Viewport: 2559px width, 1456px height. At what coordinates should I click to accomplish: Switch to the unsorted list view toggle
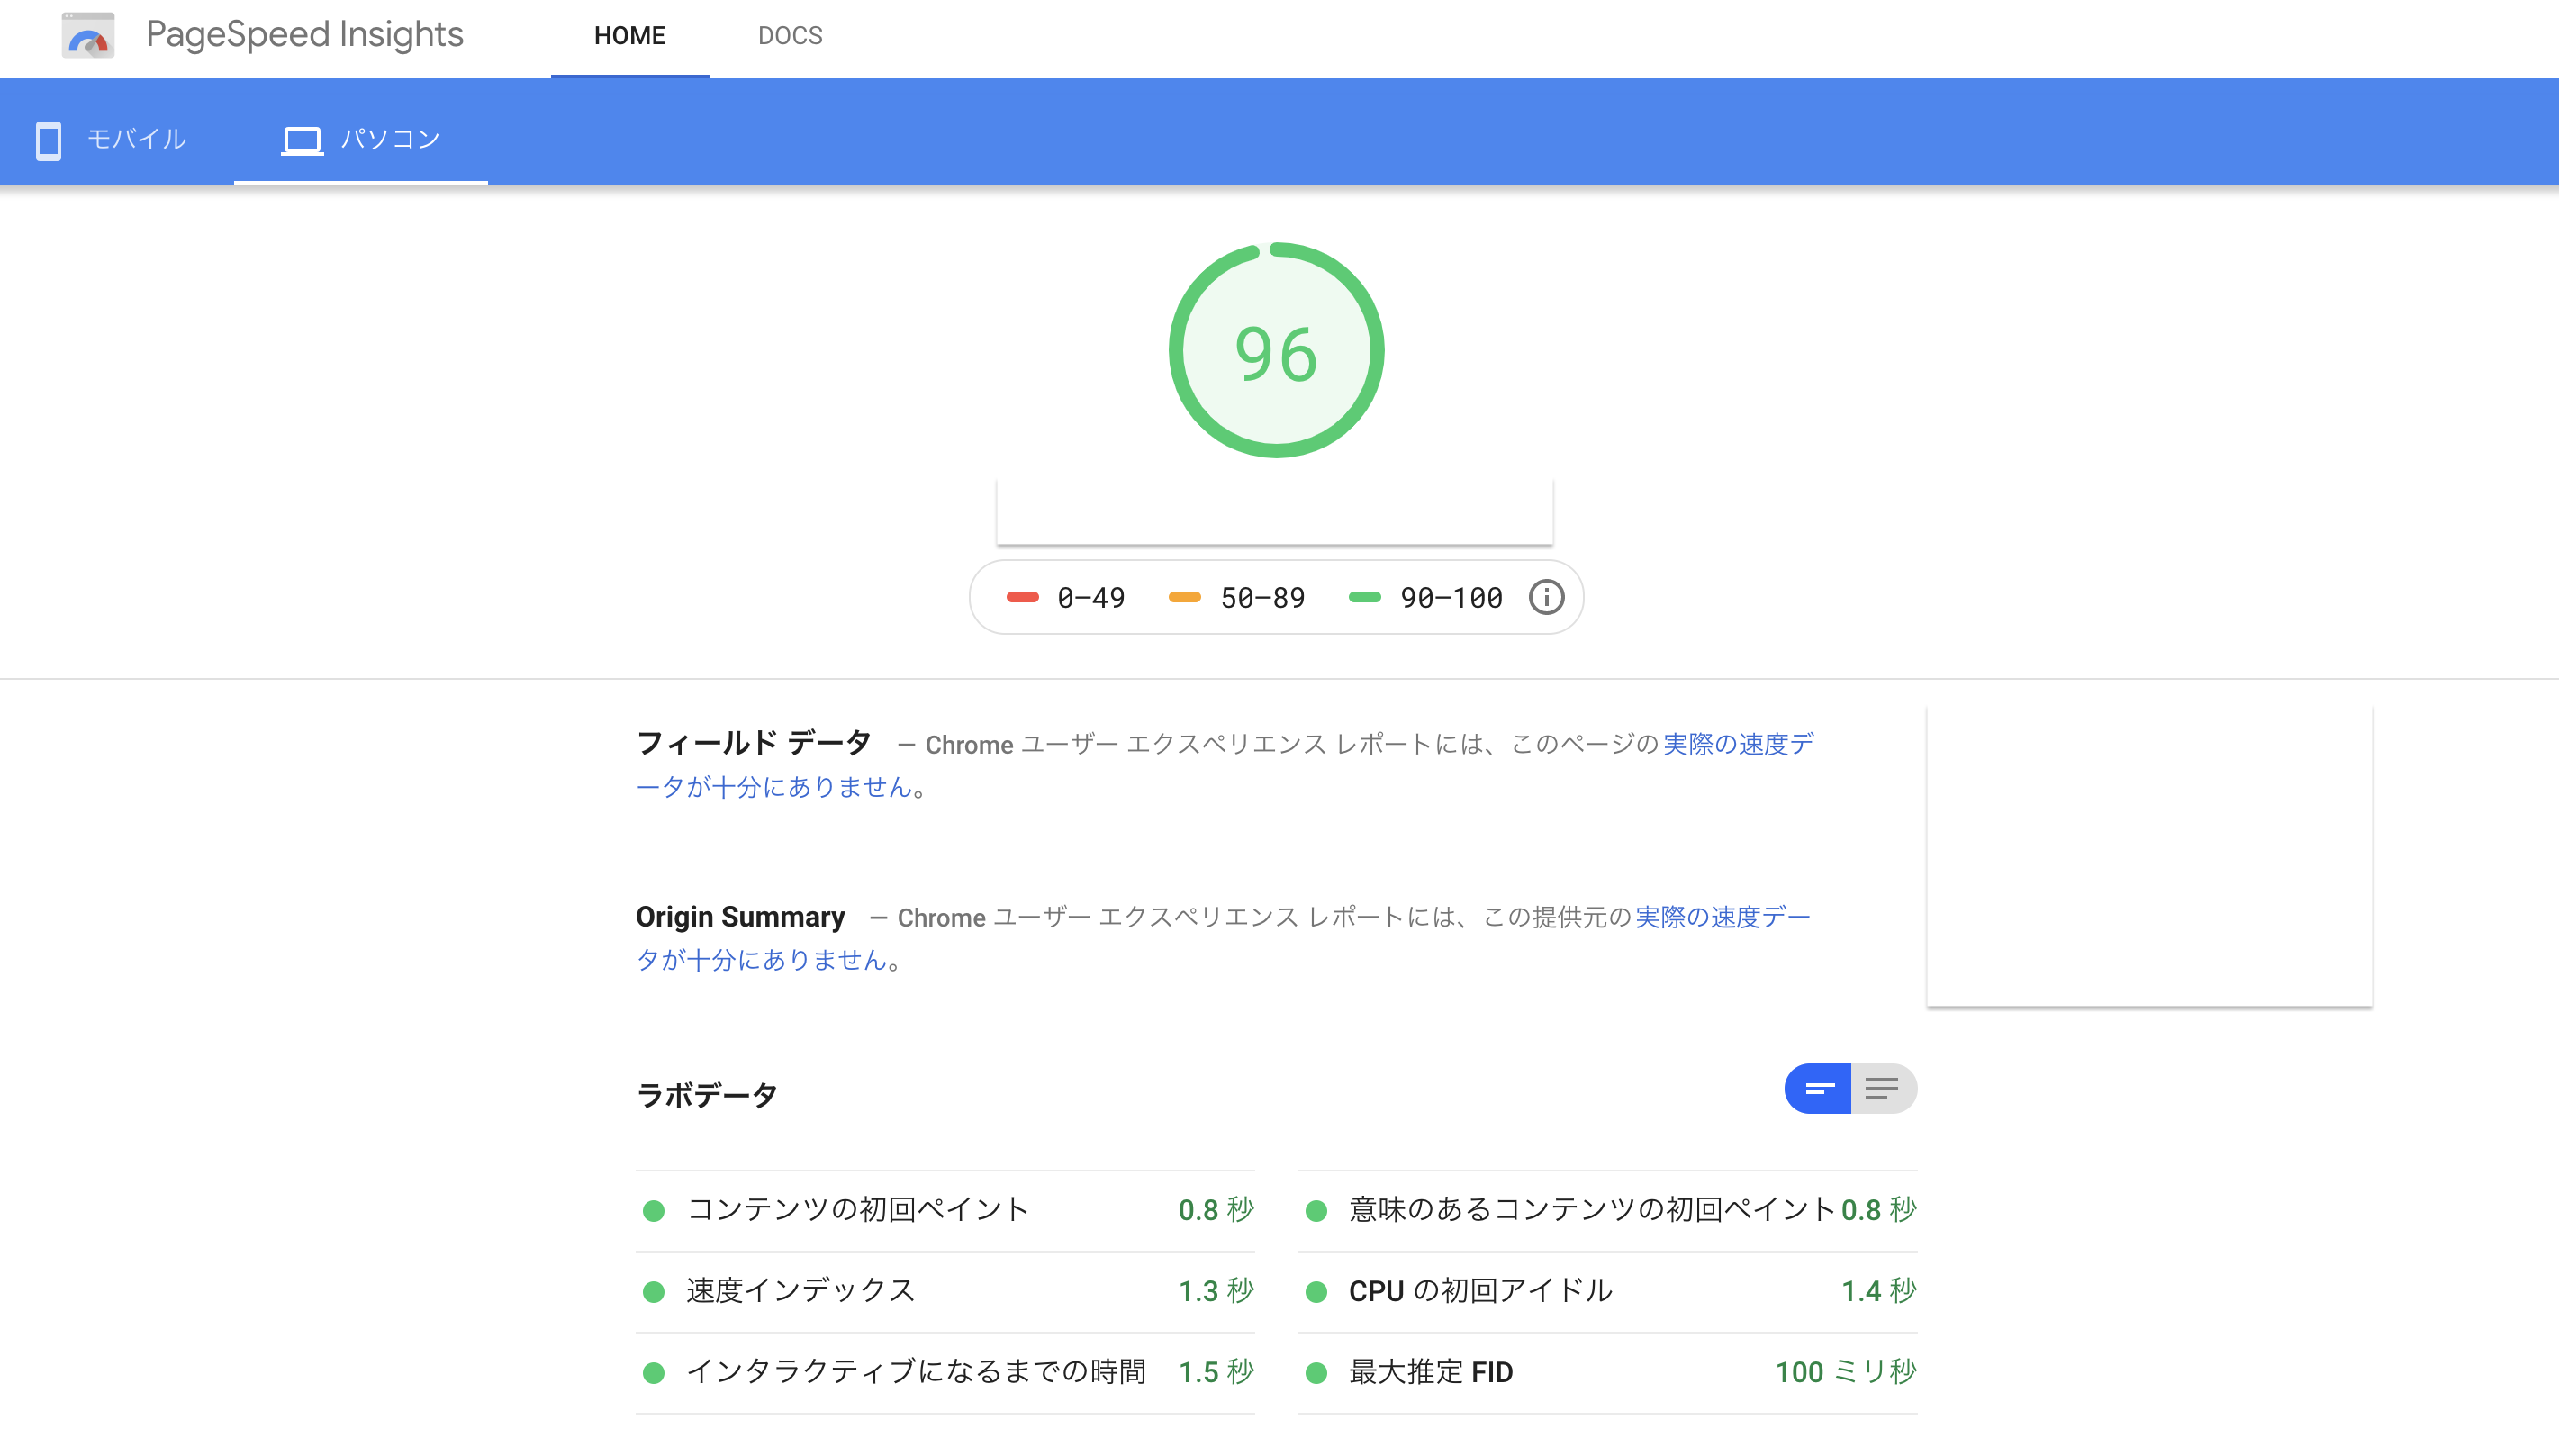click(x=1884, y=1088)
